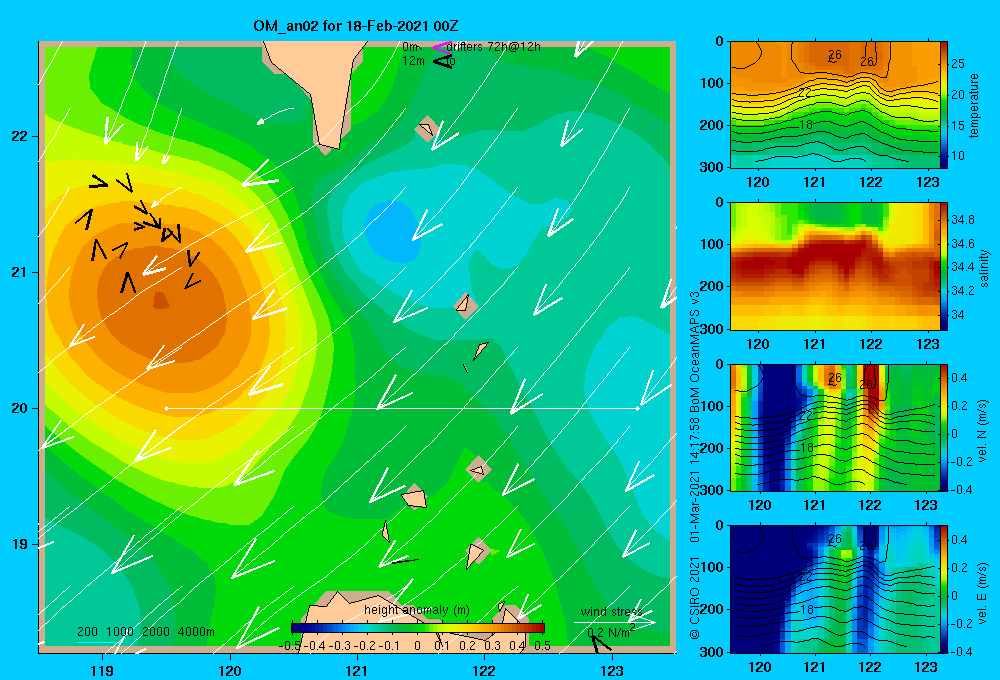
Task: Open the eastward velocity section plot
Action: [x=834, y=589]
